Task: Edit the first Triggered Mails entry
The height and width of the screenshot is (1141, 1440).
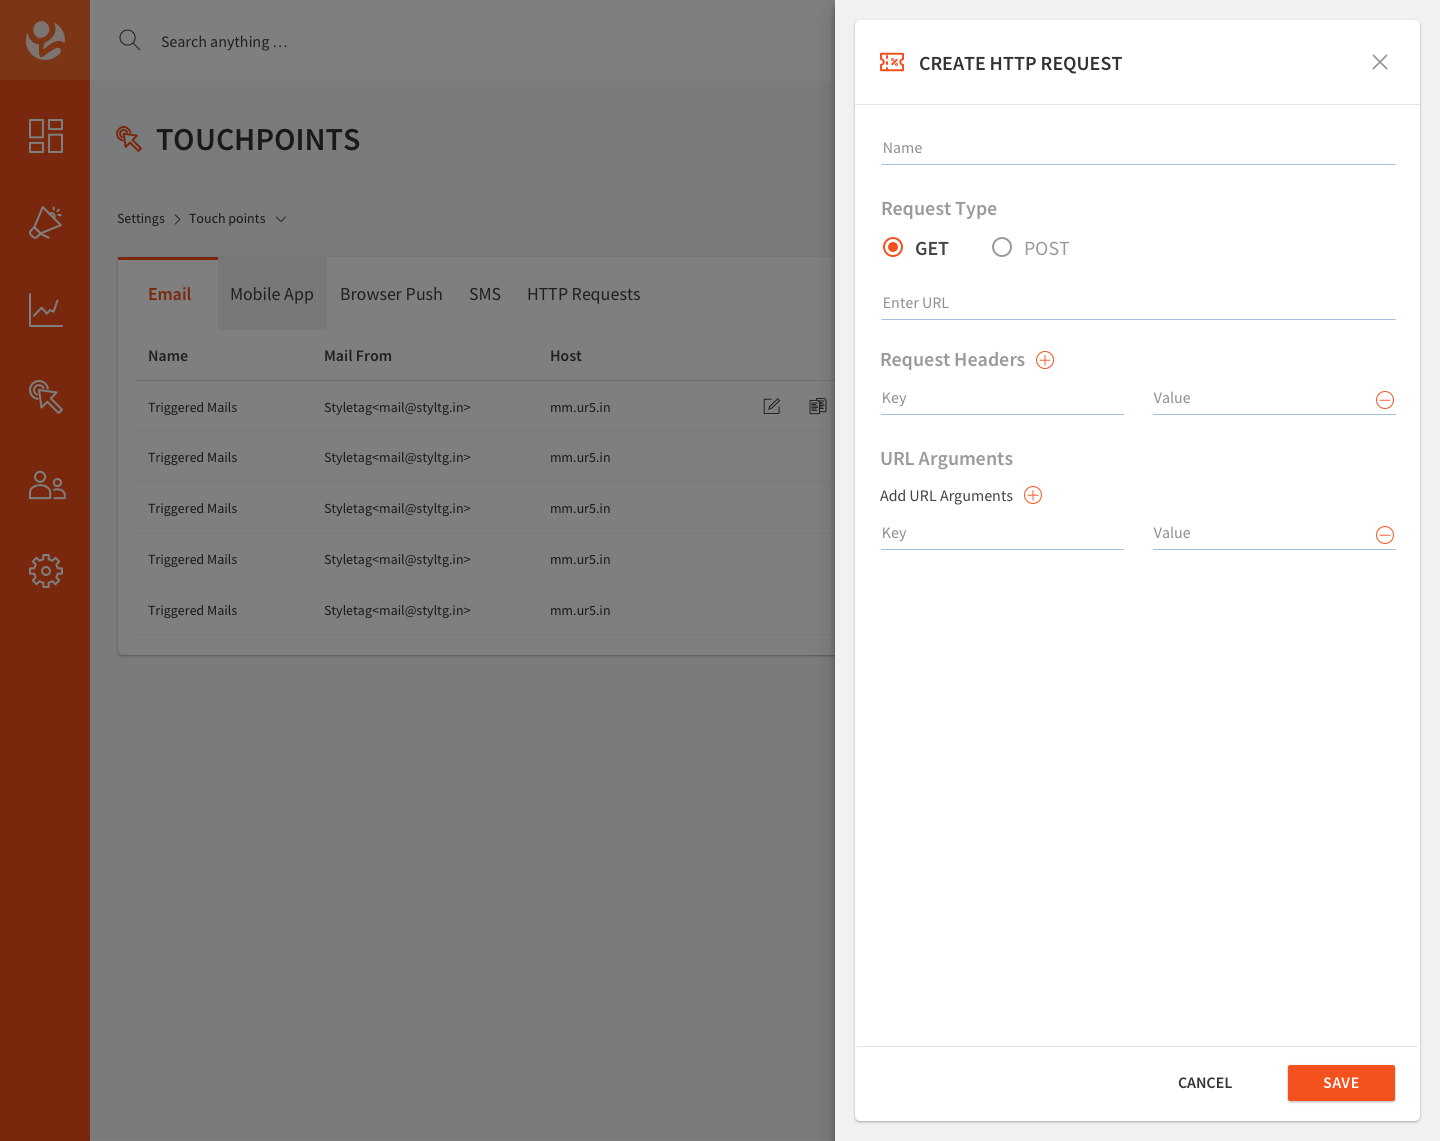Action: [771, 406]
